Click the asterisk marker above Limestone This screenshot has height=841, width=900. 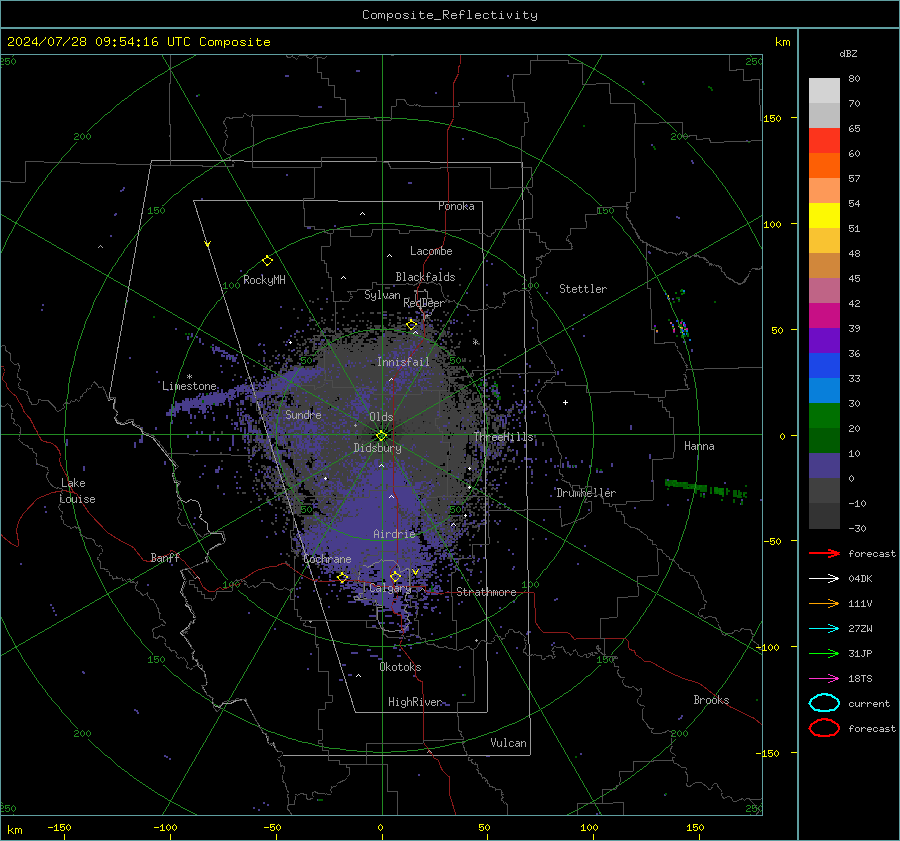click(189, 377)
